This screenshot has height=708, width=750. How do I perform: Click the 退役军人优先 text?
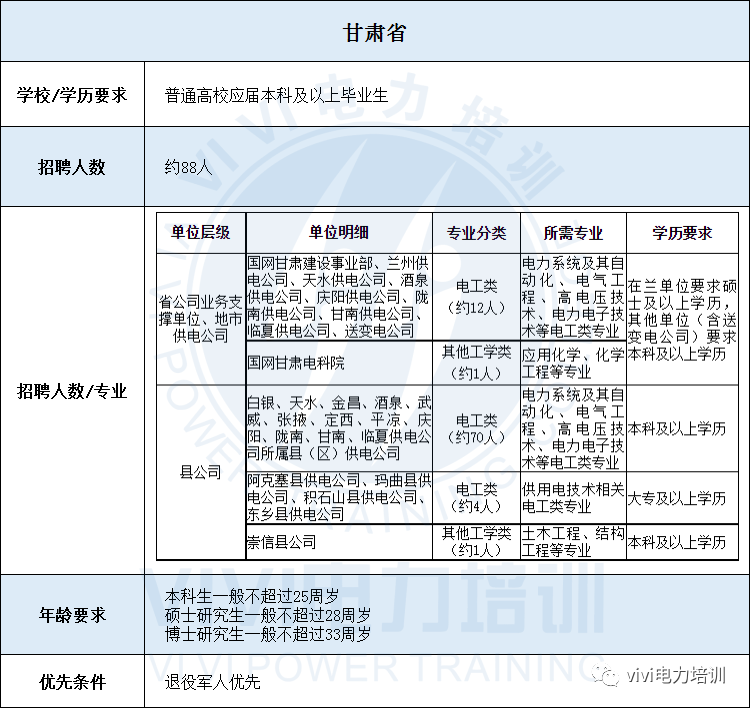coord(212,682)
